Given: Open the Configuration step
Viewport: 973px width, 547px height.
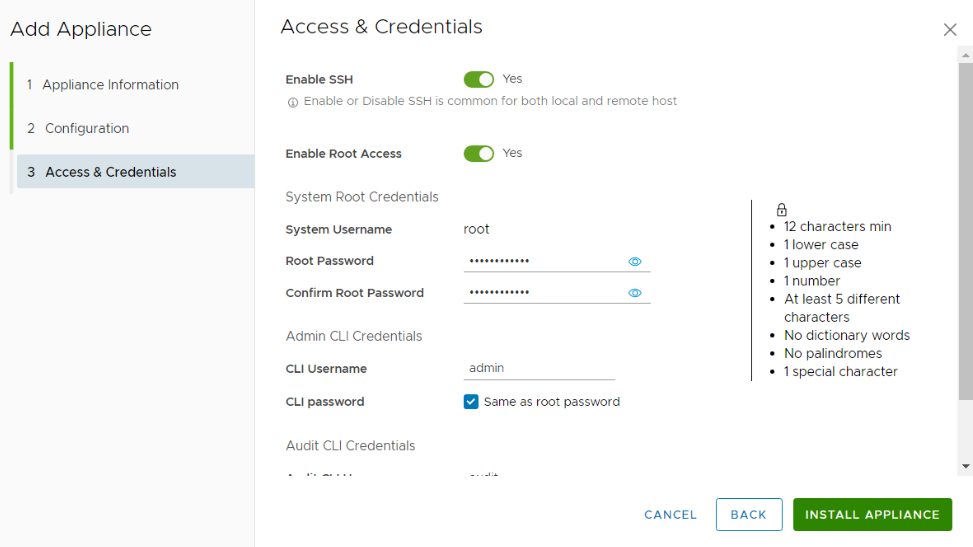Looking at the screenshot, I should pos(87,128).
